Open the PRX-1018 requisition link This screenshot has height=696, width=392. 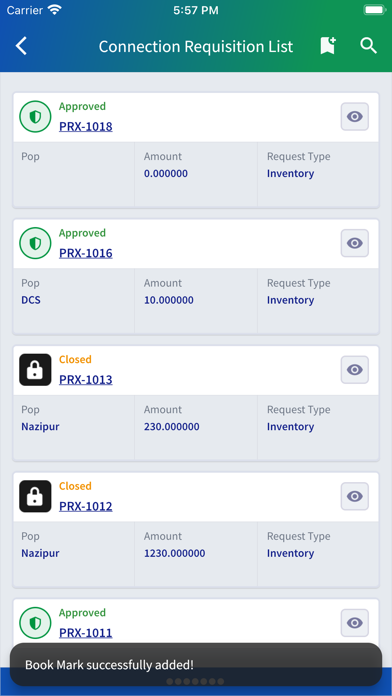pyautogui.click(x=86, y=127)
